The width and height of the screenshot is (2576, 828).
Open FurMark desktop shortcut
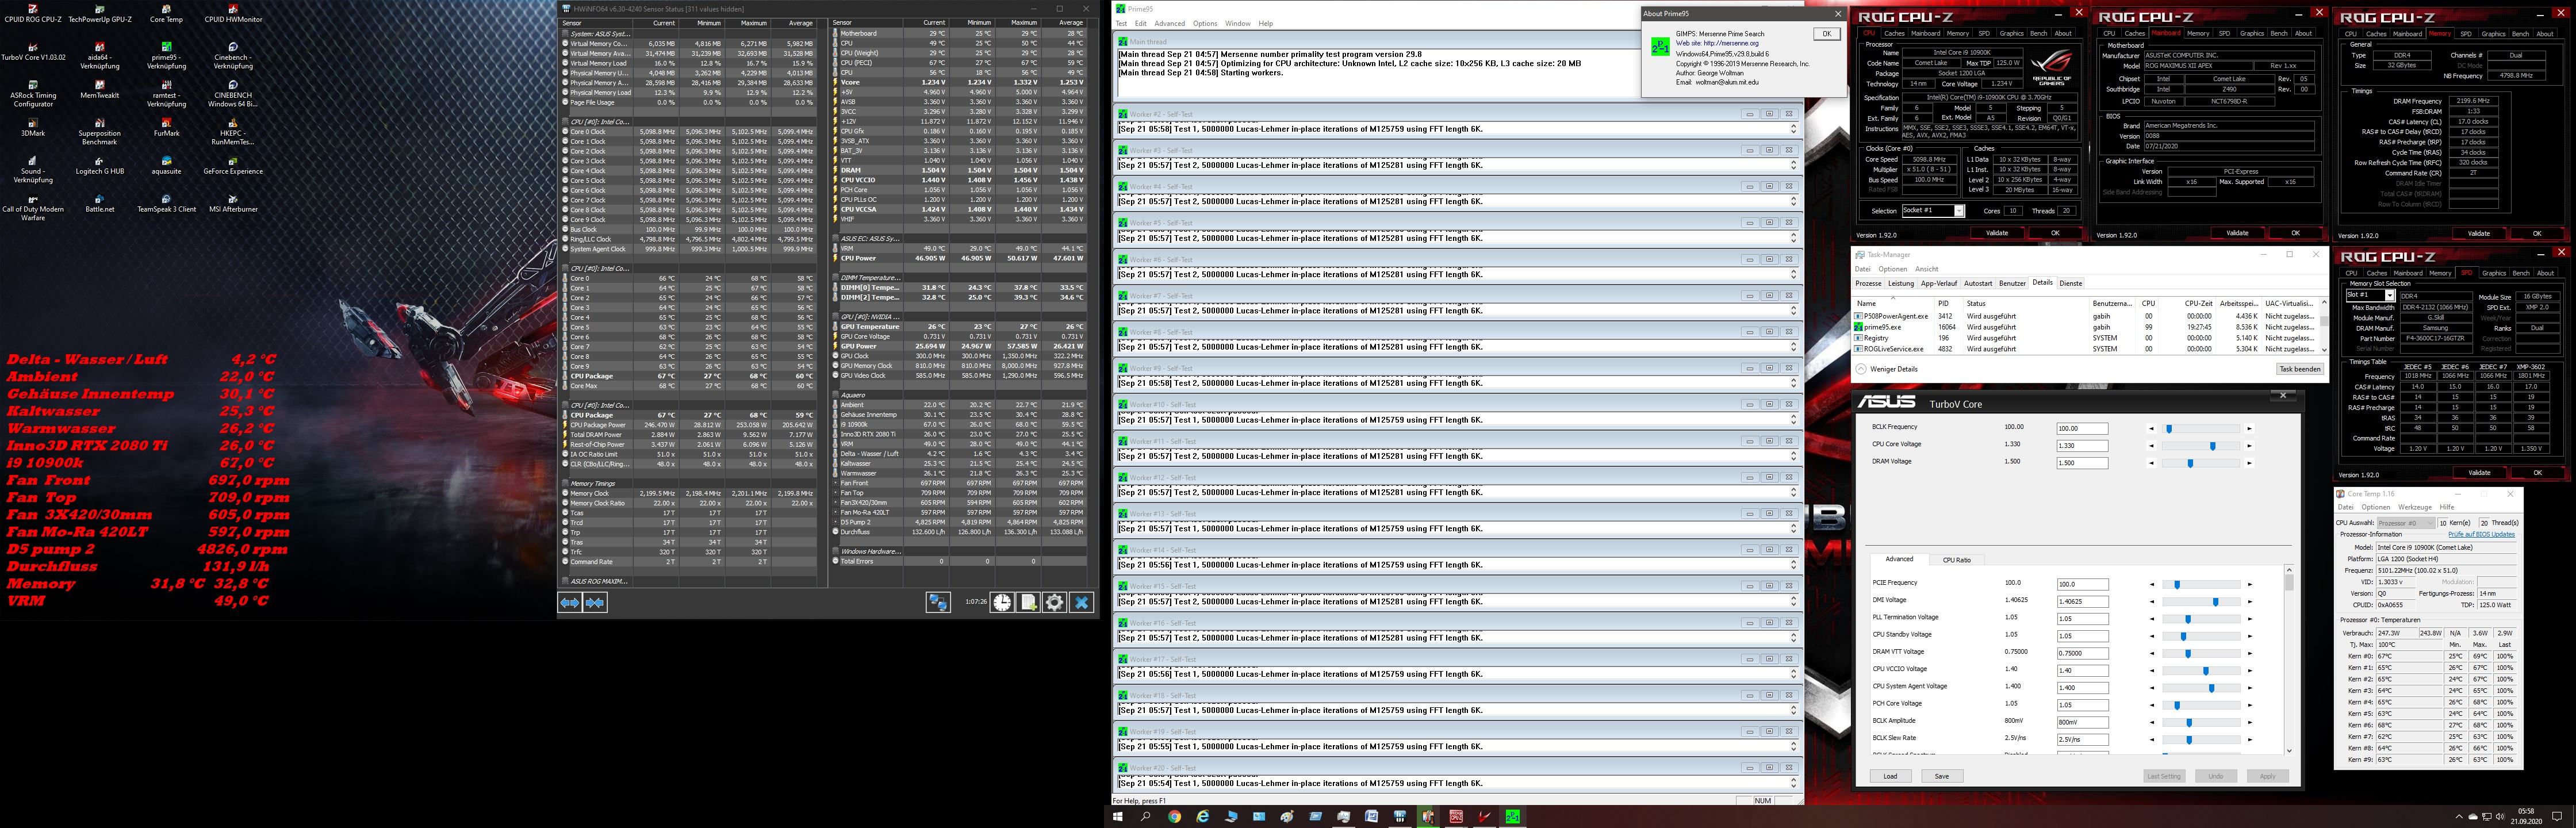coord(166,127)
